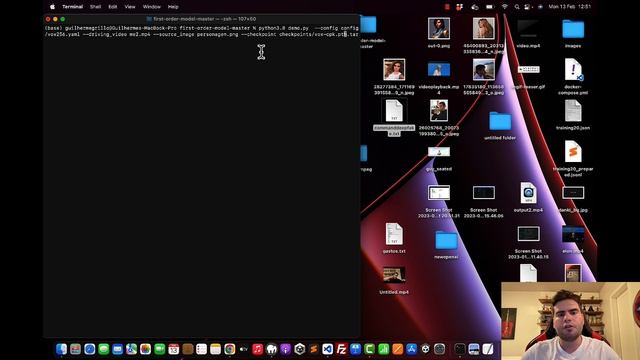Open the Terminal icon in the Dock
The width and height of the screenshot is (640, 360).
click(x=460, y=349)
